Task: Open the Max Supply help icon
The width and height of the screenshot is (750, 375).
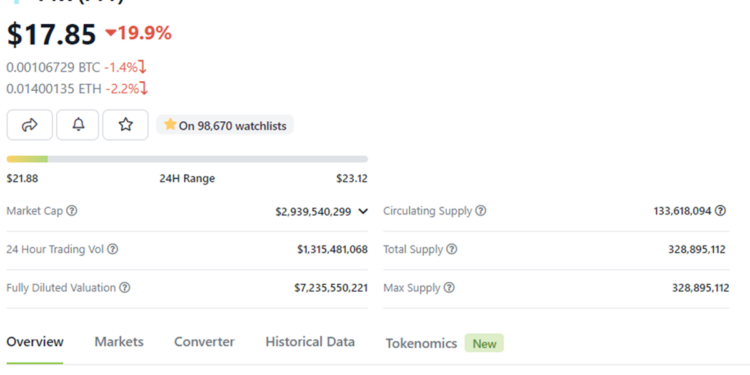Action: click(449, 288)
